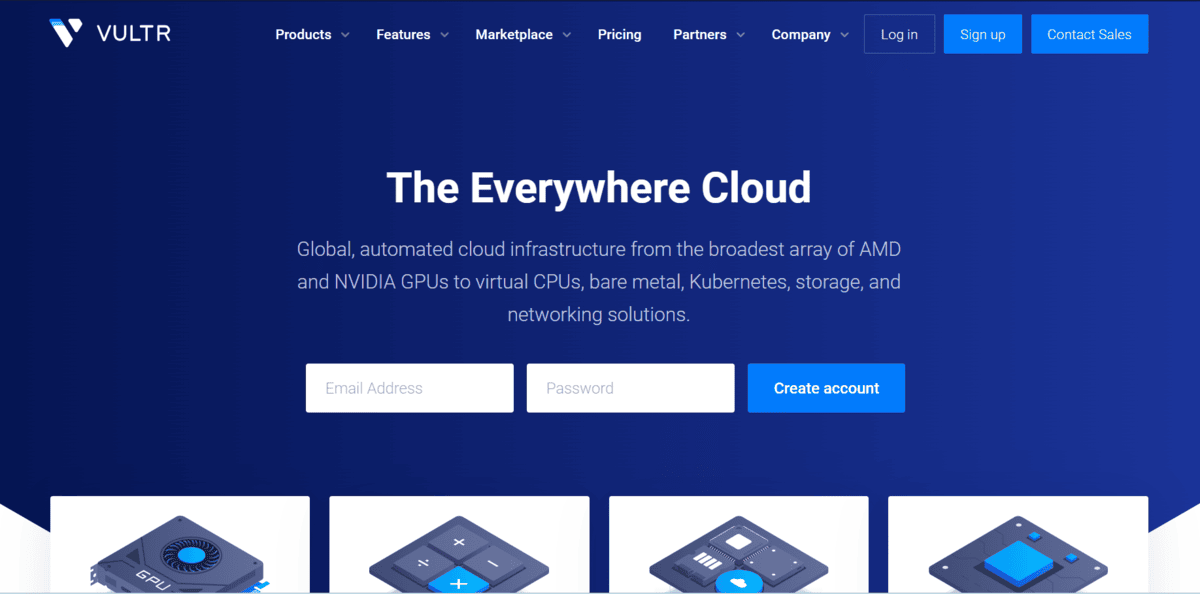Click the Contact Sales button

[x=1089, y=34]
